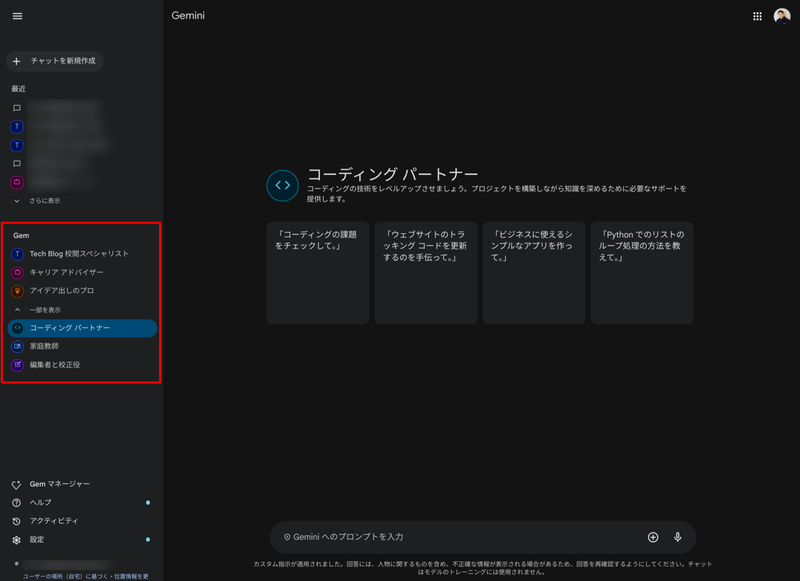This screenshot has width=800, height=581.
Task: Select Tech Blog 校閲スペシャリスト Gem
Action: tap(82, 254)
